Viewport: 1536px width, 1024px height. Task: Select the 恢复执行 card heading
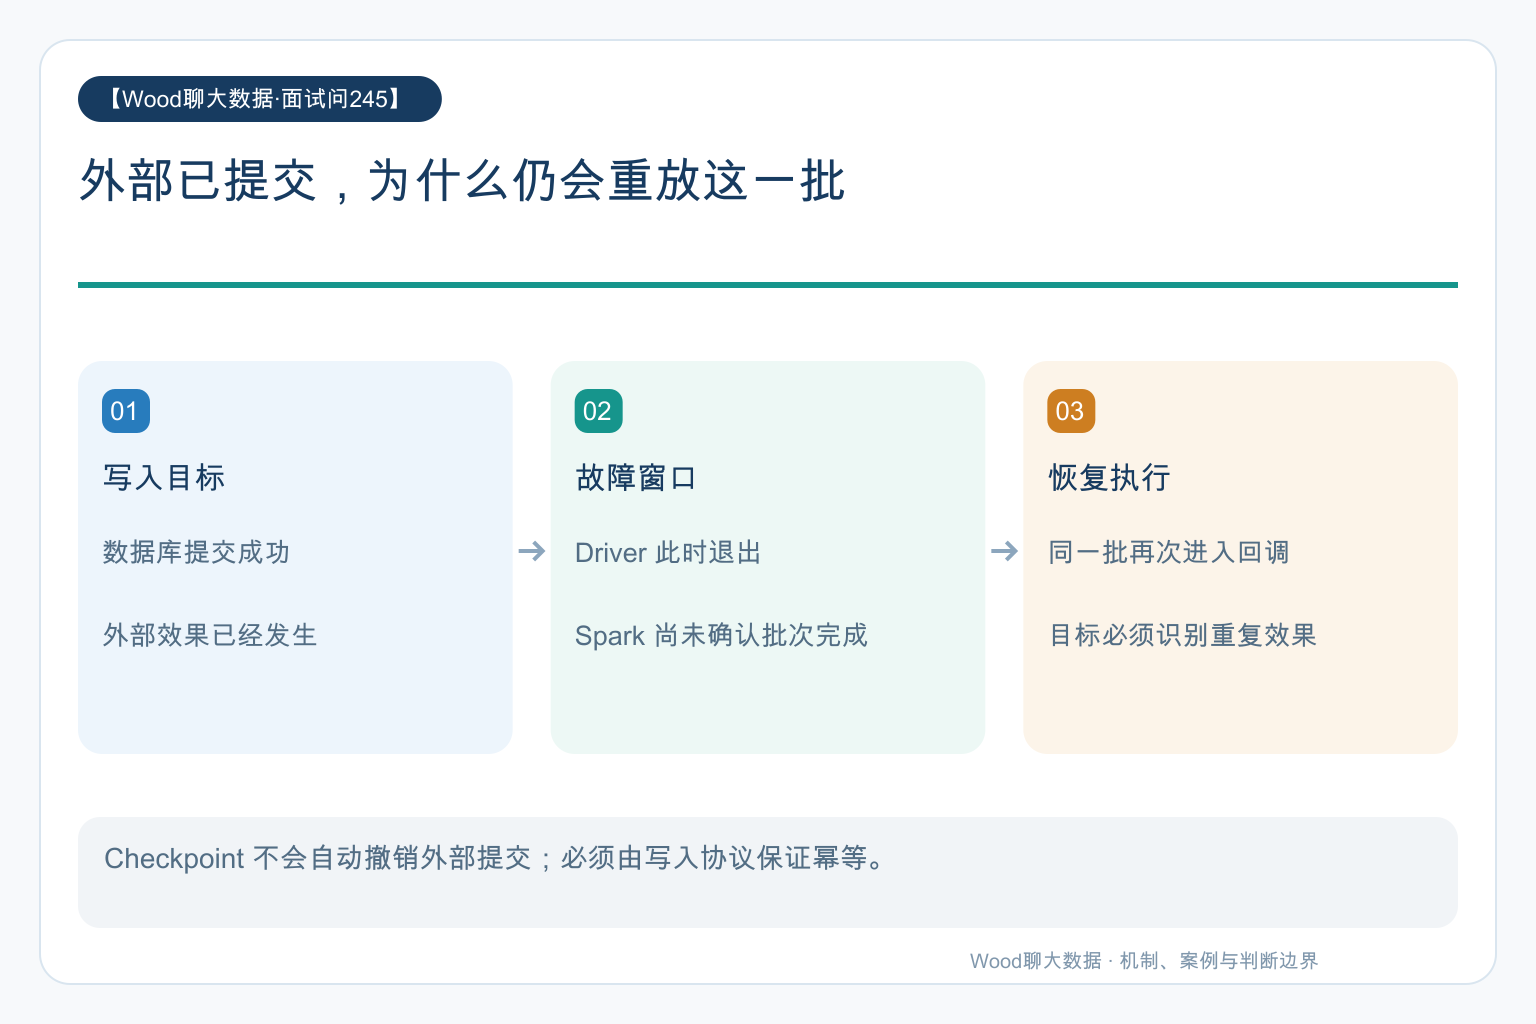tap(1109, 478)
